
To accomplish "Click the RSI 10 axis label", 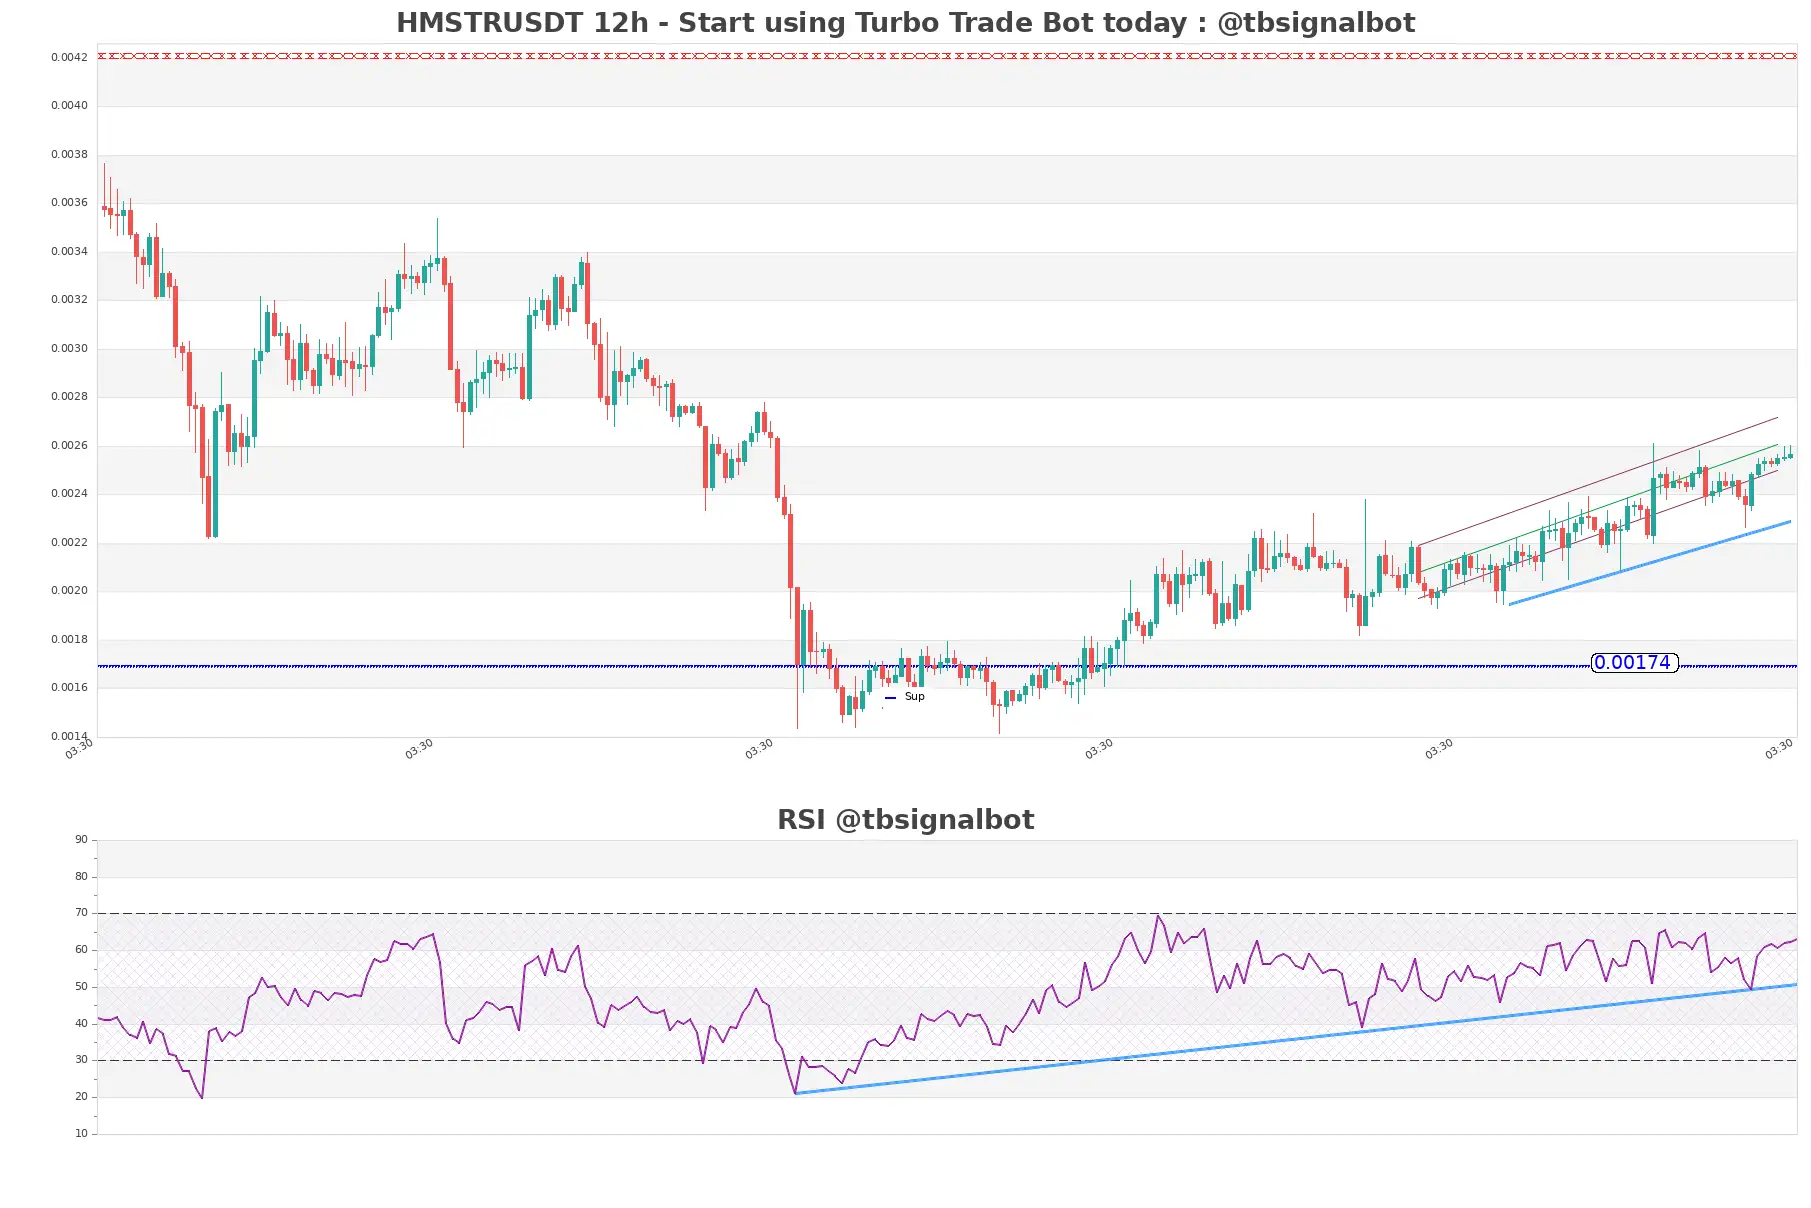I will point(81,1133).
